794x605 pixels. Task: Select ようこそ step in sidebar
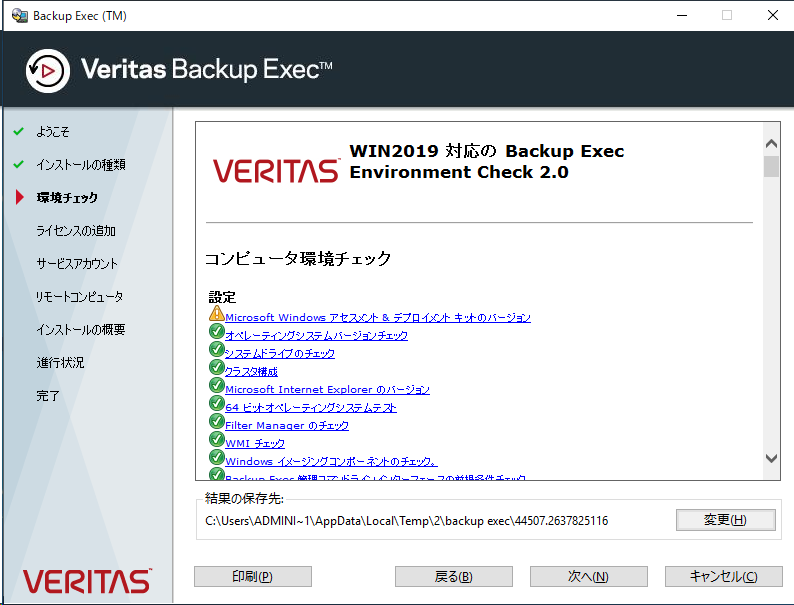tap(53, 132)
